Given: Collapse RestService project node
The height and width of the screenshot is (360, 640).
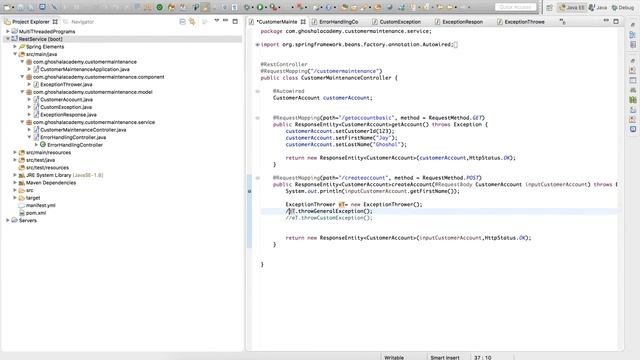Looking at the screenshot, I should point(8,39).
